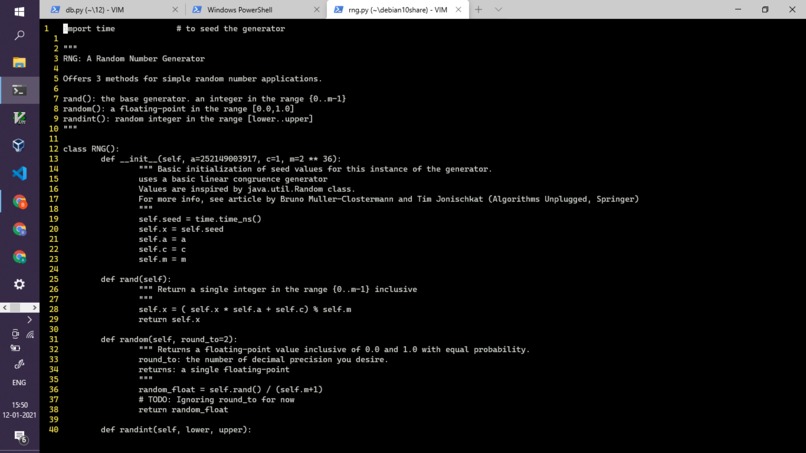Close the db.py tab
The height and width of the screenshot is (453, 806).
click(x=175, y=10)
